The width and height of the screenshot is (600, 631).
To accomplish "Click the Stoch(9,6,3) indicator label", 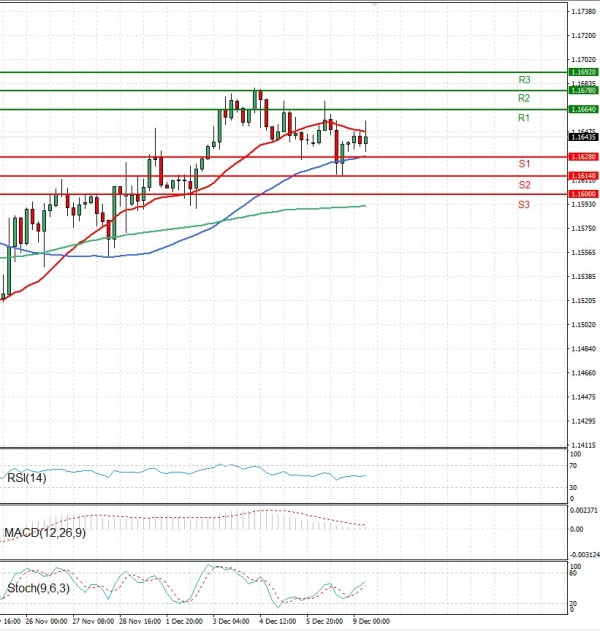I will 37,589.
